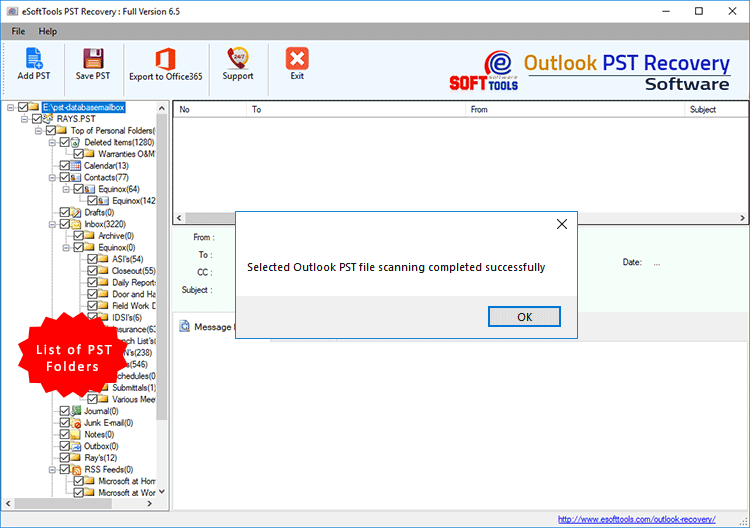This screenshot has height=528, width=750.
Task: Uncheck the Junk E-mail(0) checkbox
Action: click(65, 423)
